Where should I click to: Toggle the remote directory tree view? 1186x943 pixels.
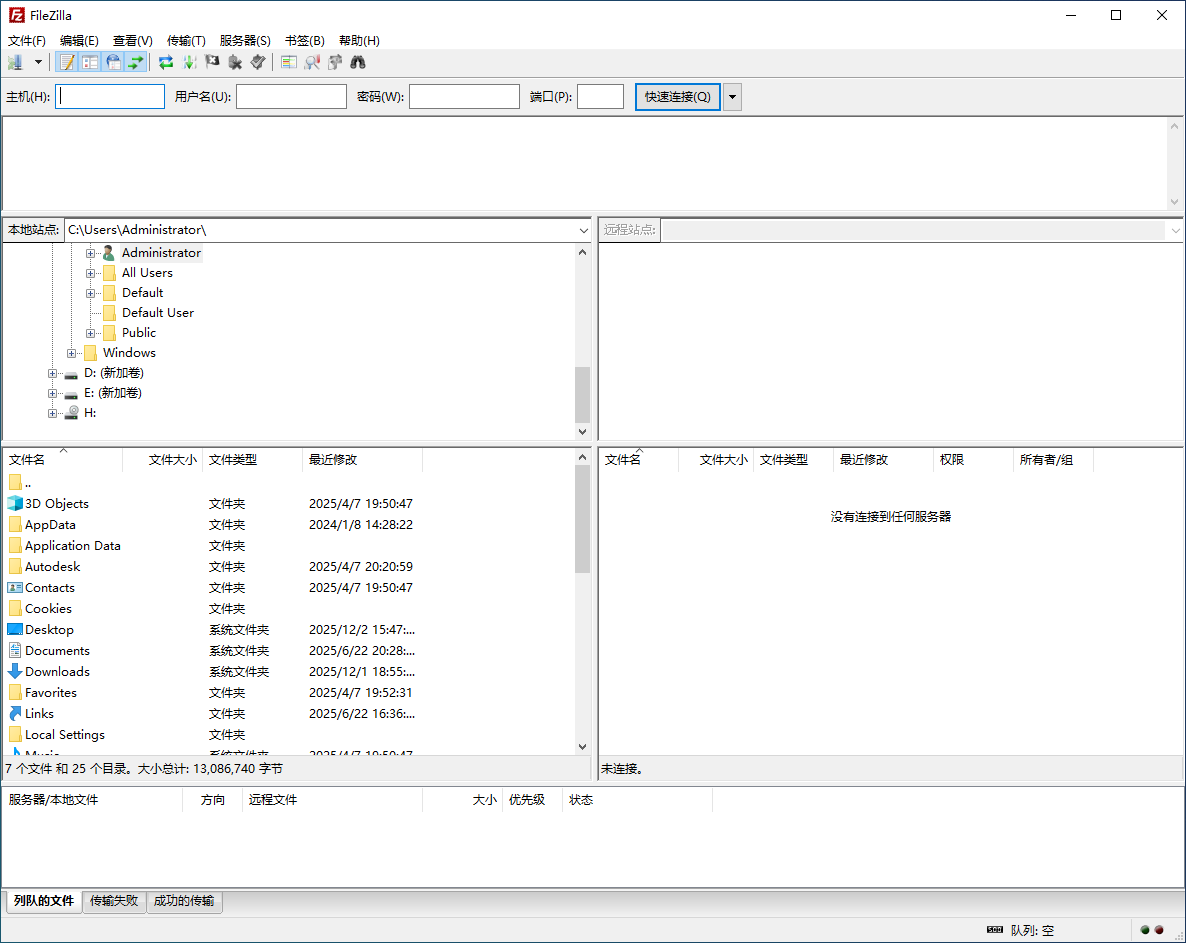tap(113, 62)
